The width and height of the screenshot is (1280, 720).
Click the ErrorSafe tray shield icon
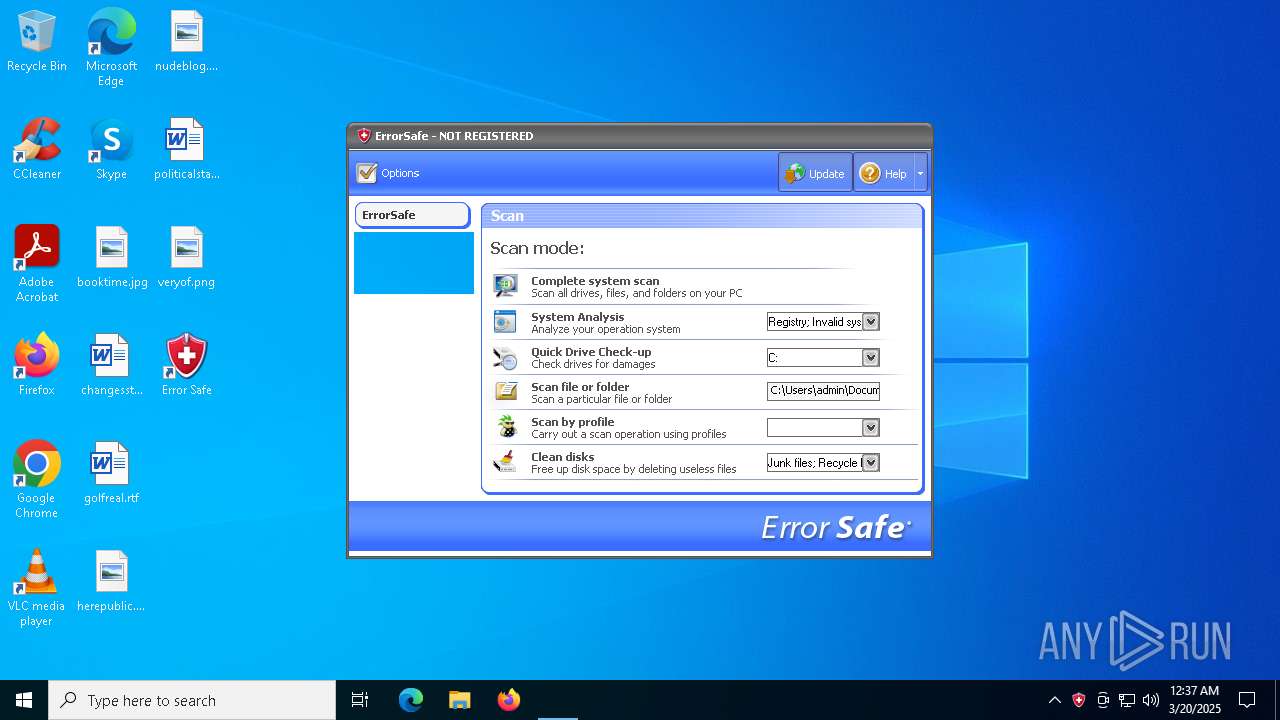tap(1079, 700)
